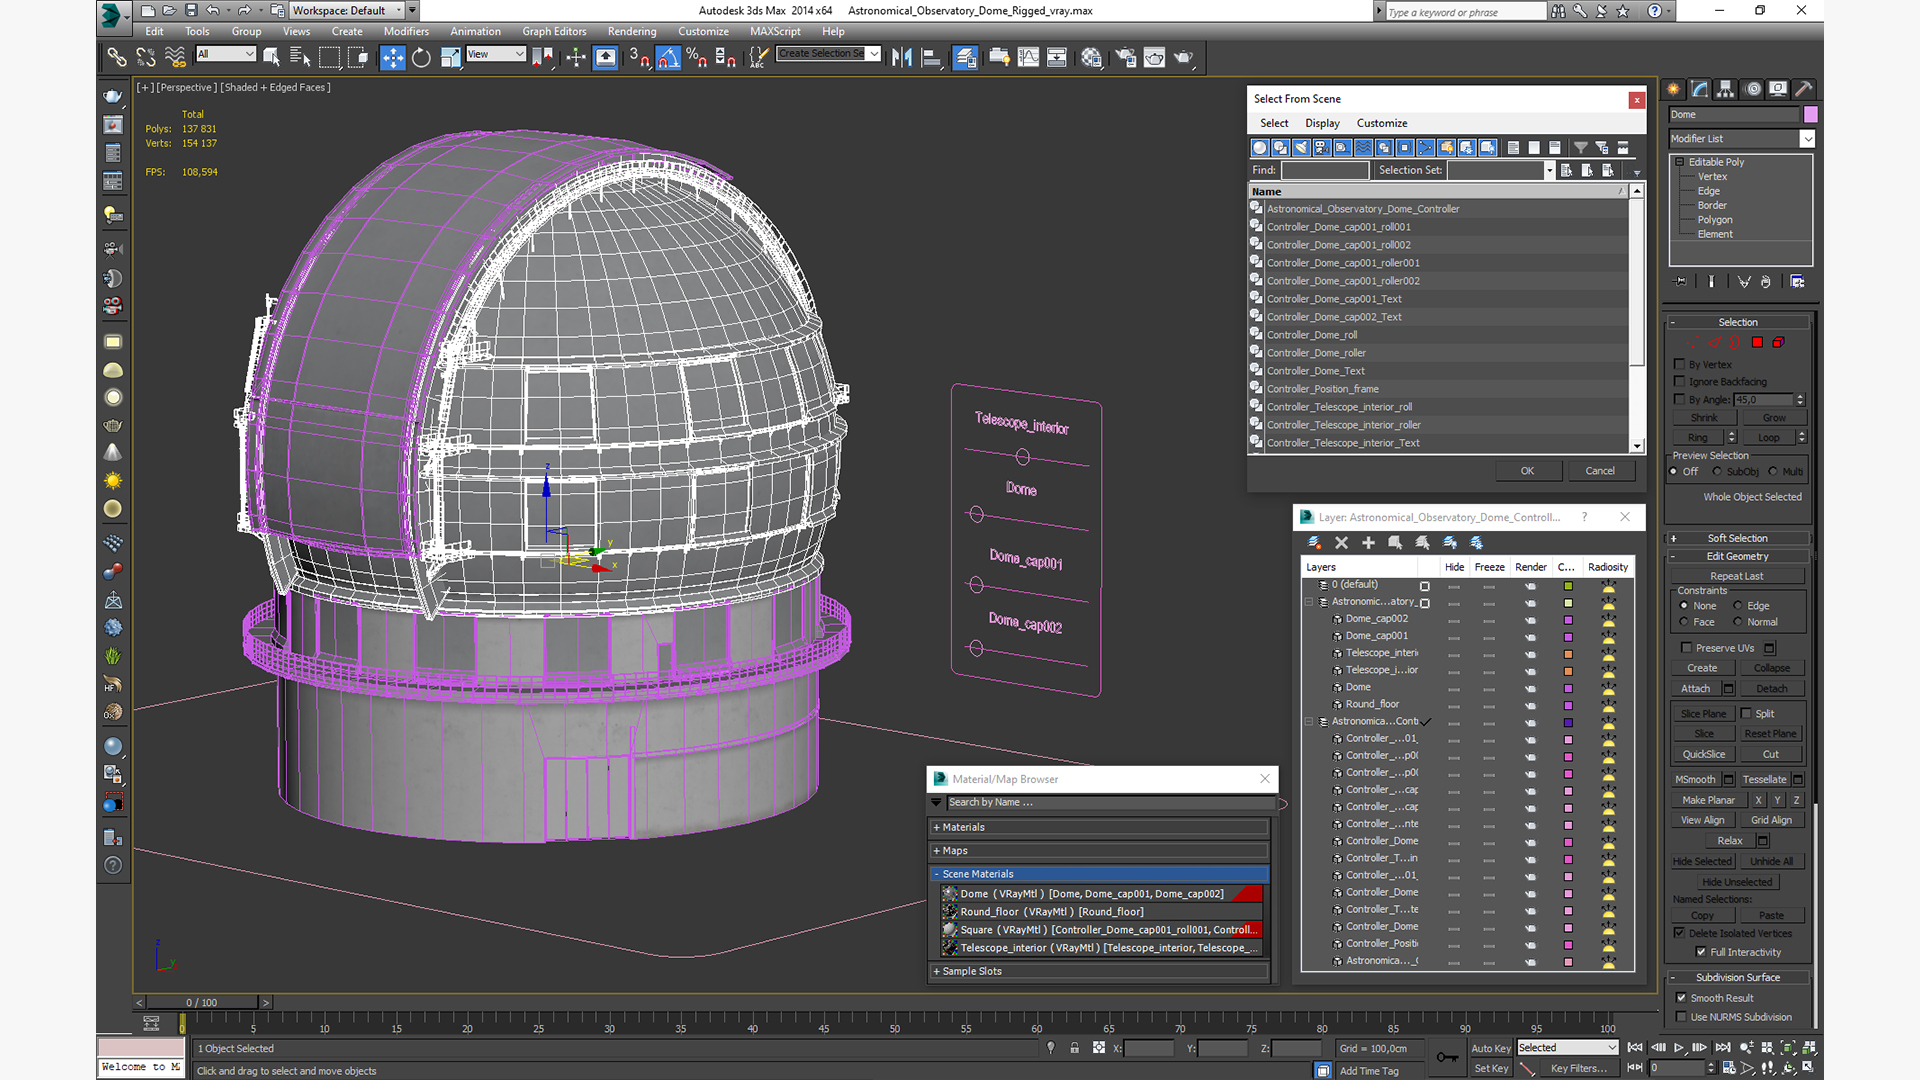Add selected objects to layer plus icon
Image resolution: width=1920 pixels, height=1080 pixels.
1368,542
